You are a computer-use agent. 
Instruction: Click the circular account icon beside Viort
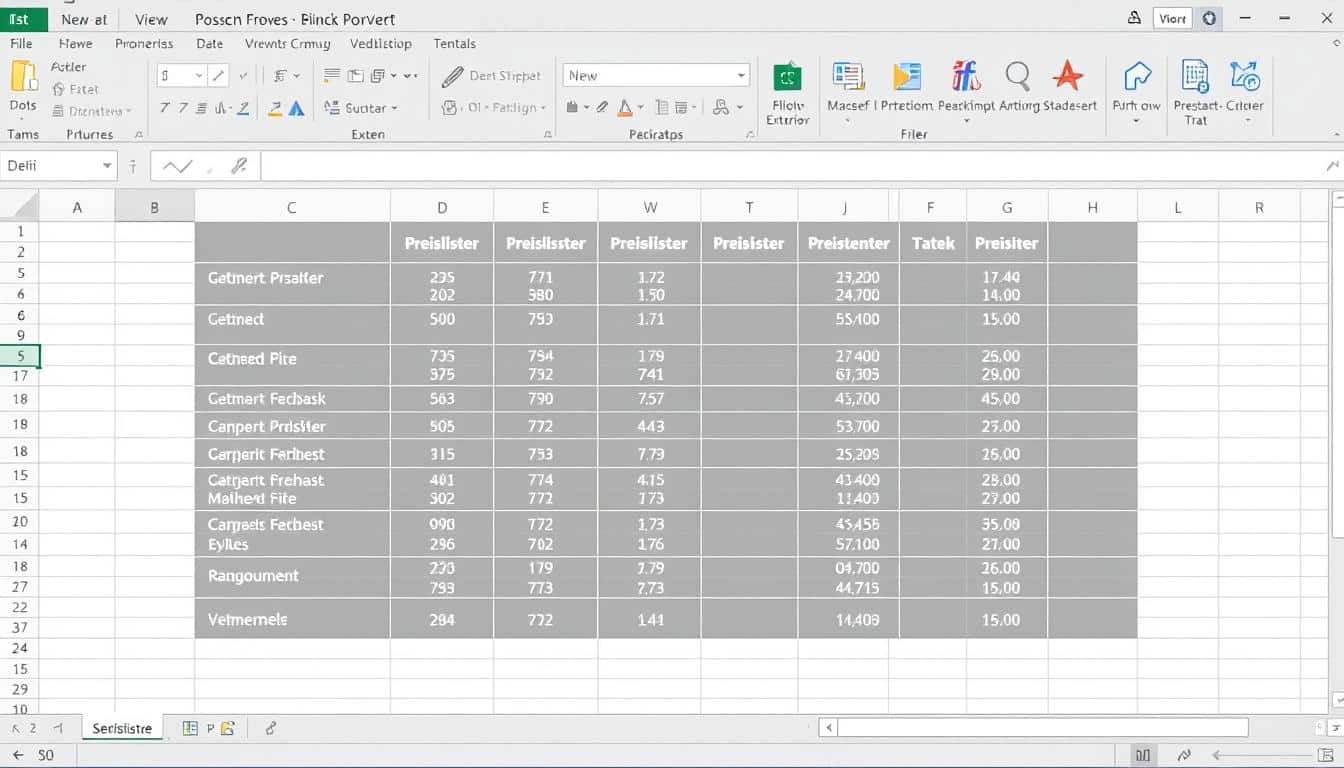(x=1210, y=18)
